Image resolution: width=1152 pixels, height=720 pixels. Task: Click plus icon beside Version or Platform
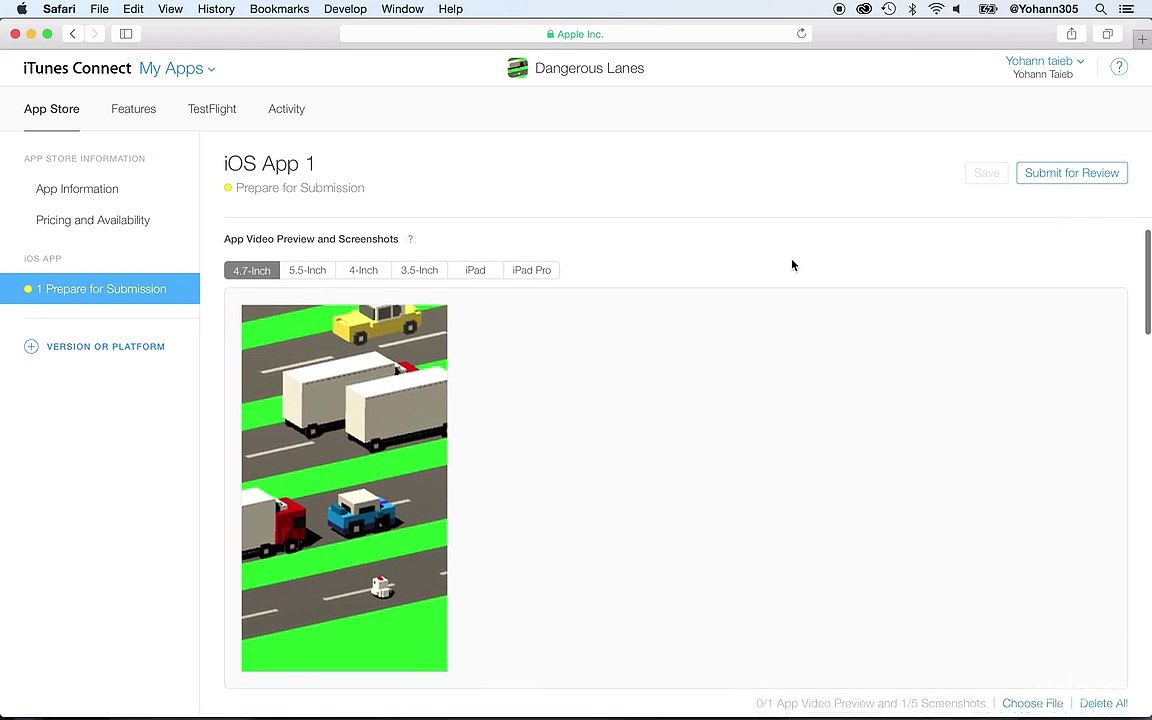click(31, 347)
